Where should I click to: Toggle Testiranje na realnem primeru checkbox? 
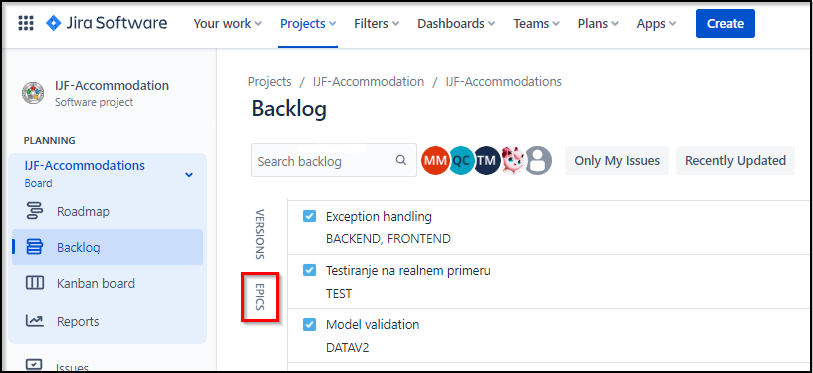pyautogui.click(x=309, y=270)
